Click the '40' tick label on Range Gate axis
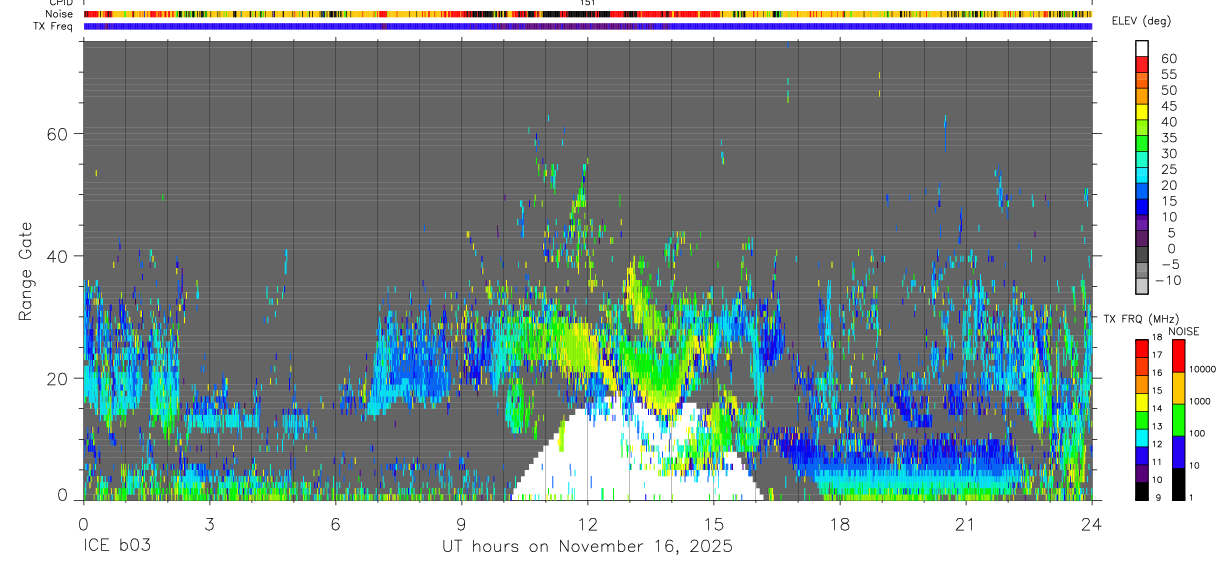This screenshot has height=567, width=1228. click(x=59, y=256)
